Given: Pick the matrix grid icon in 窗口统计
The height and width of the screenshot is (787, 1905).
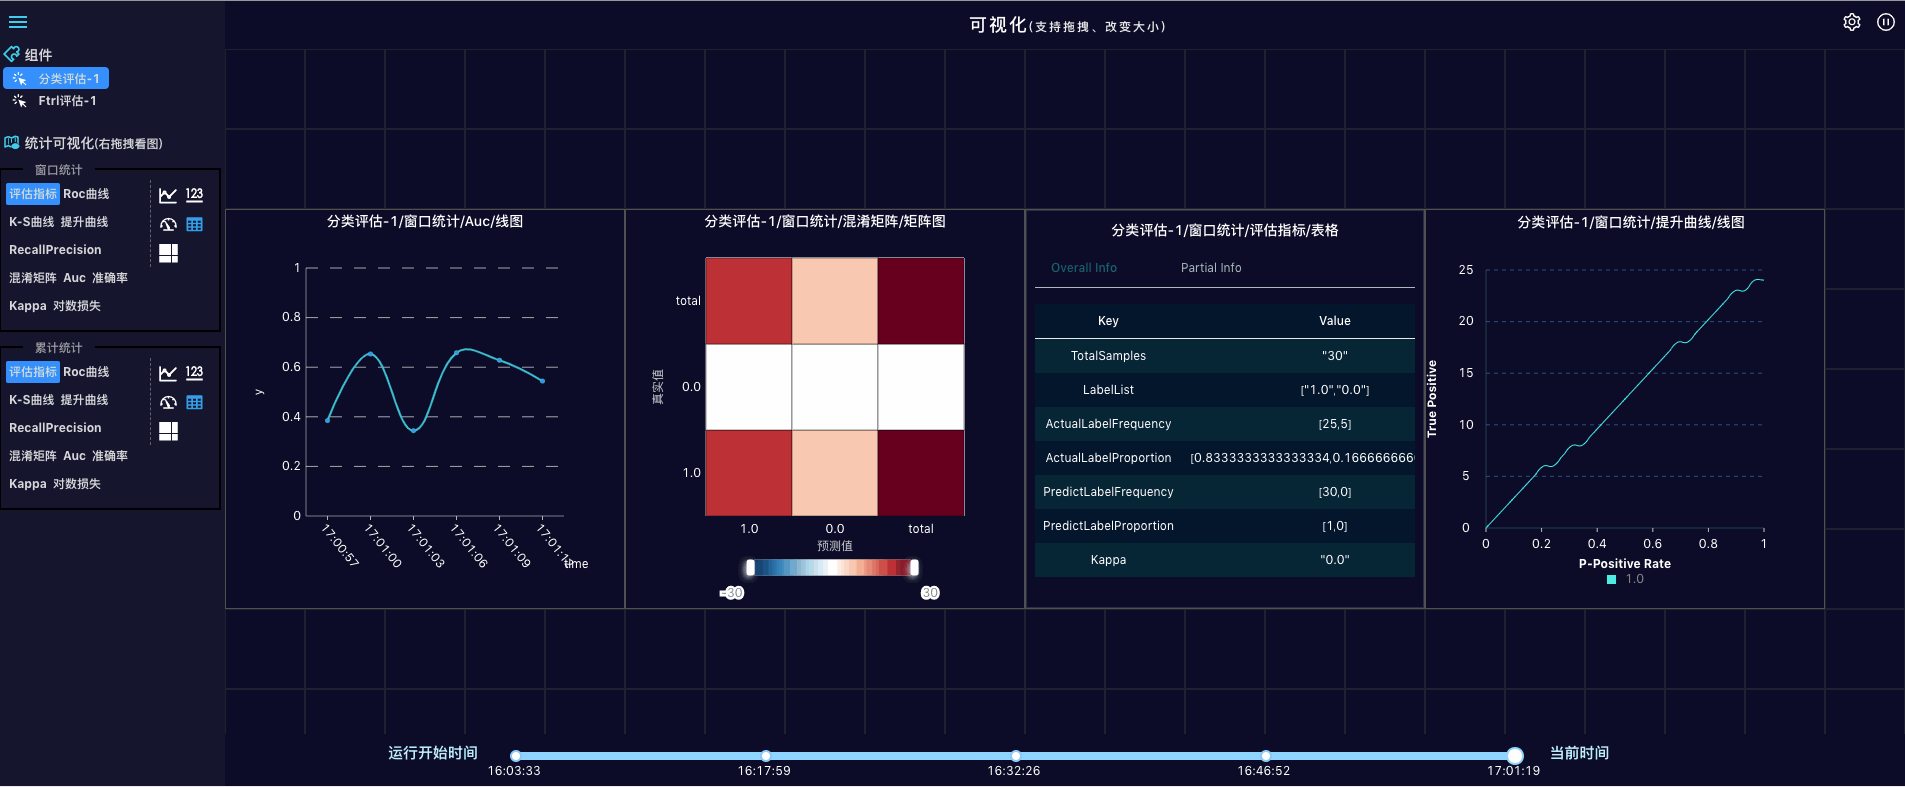Looking at the screenshot, I should coord(168,253).
